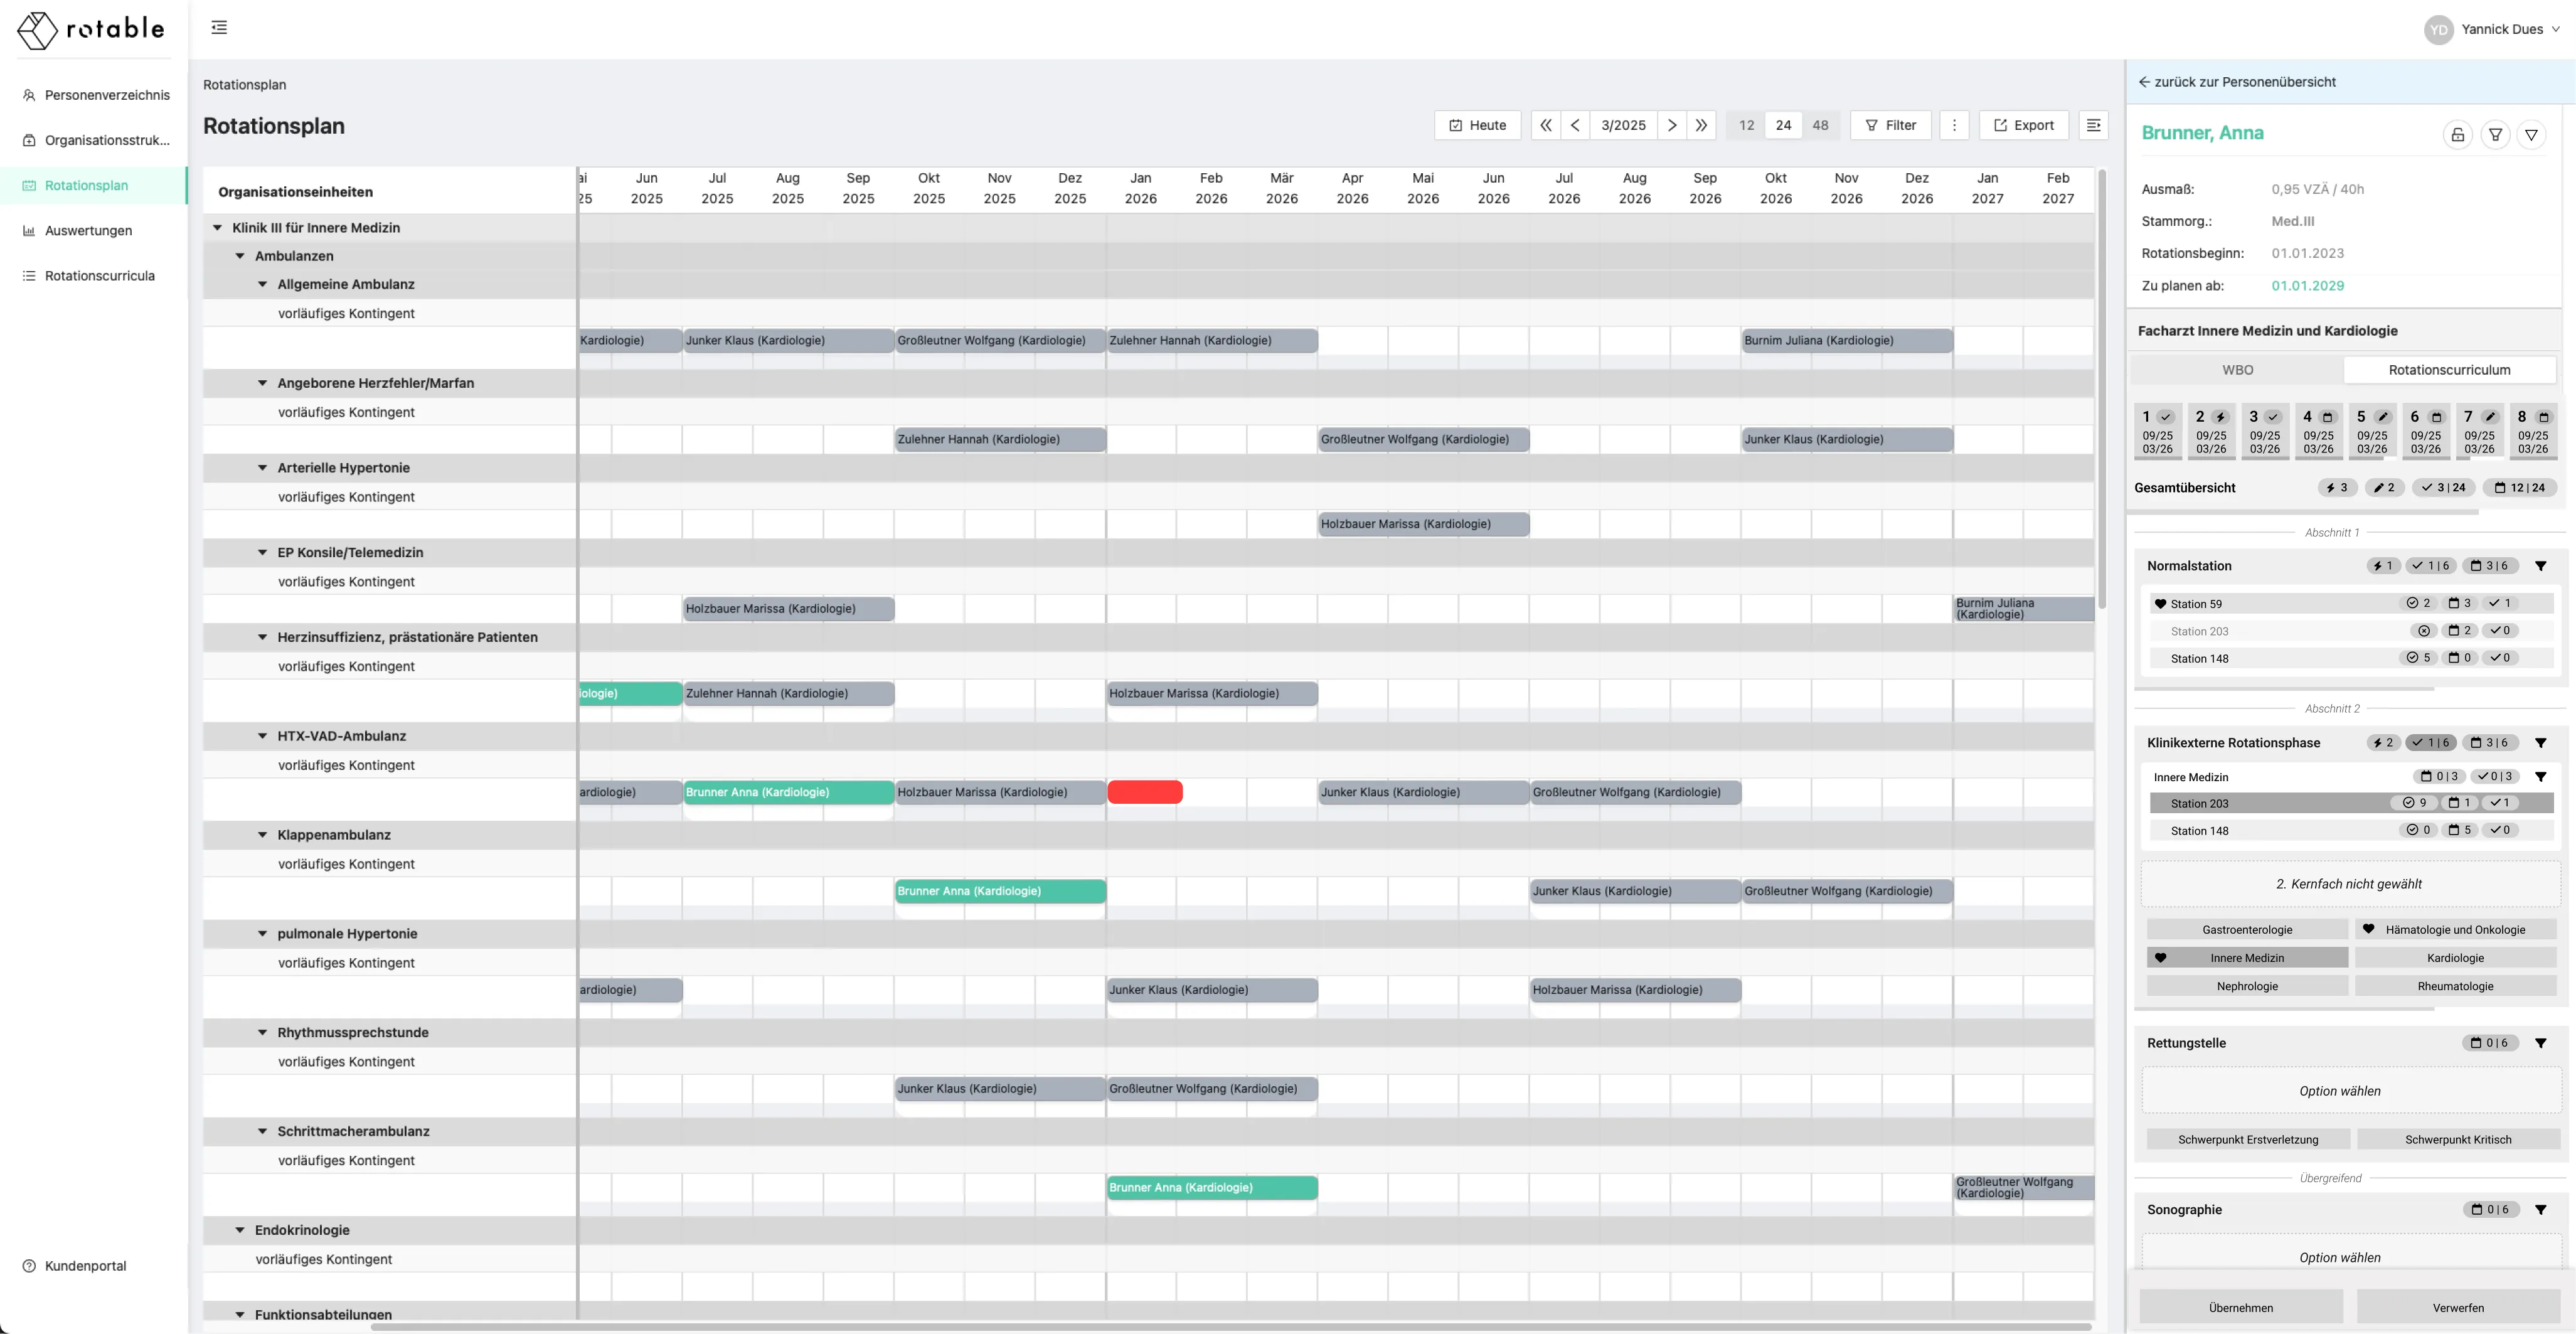
Task: Click the red block in HTX-VAD-Ambulanz
Action: (1145, 792)
